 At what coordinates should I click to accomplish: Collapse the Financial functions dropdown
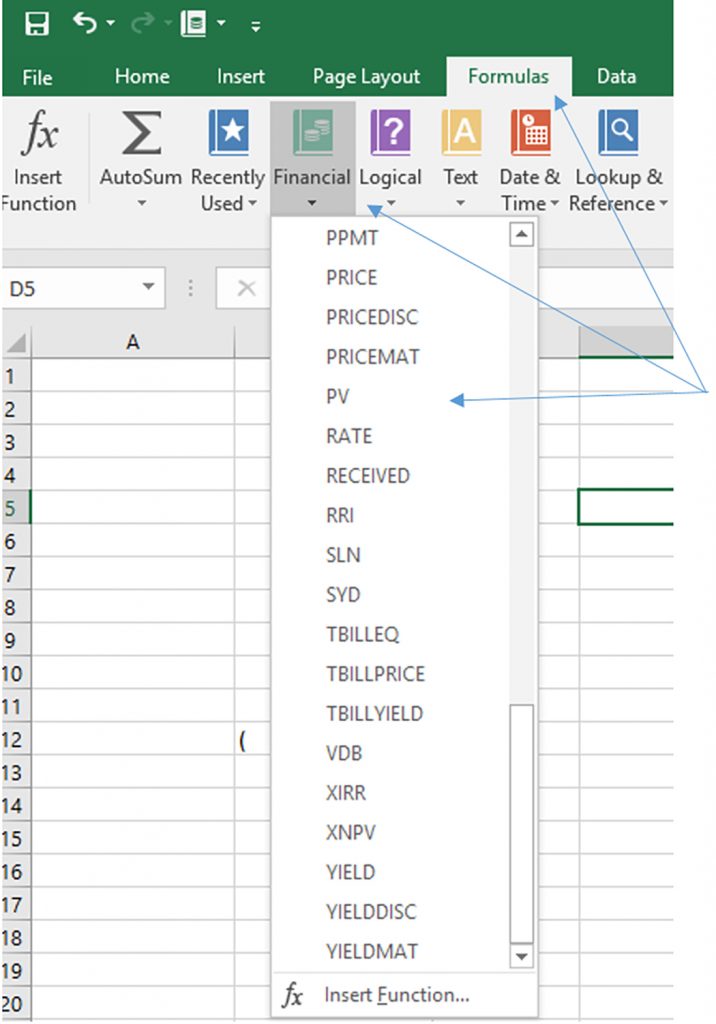312,160
